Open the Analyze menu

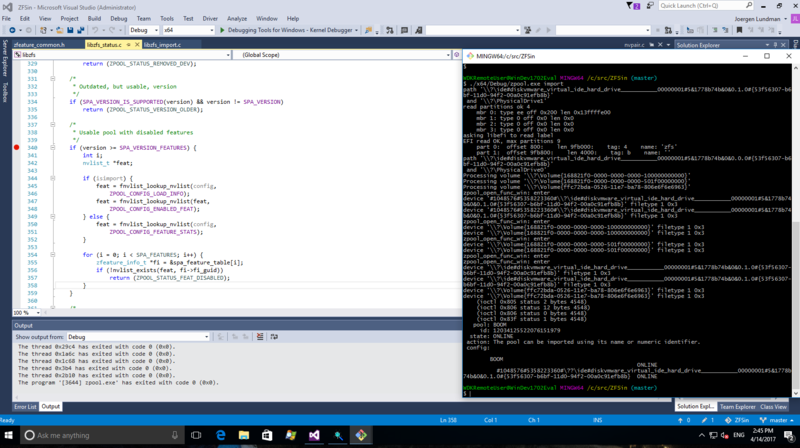click(x=237, y=19)
